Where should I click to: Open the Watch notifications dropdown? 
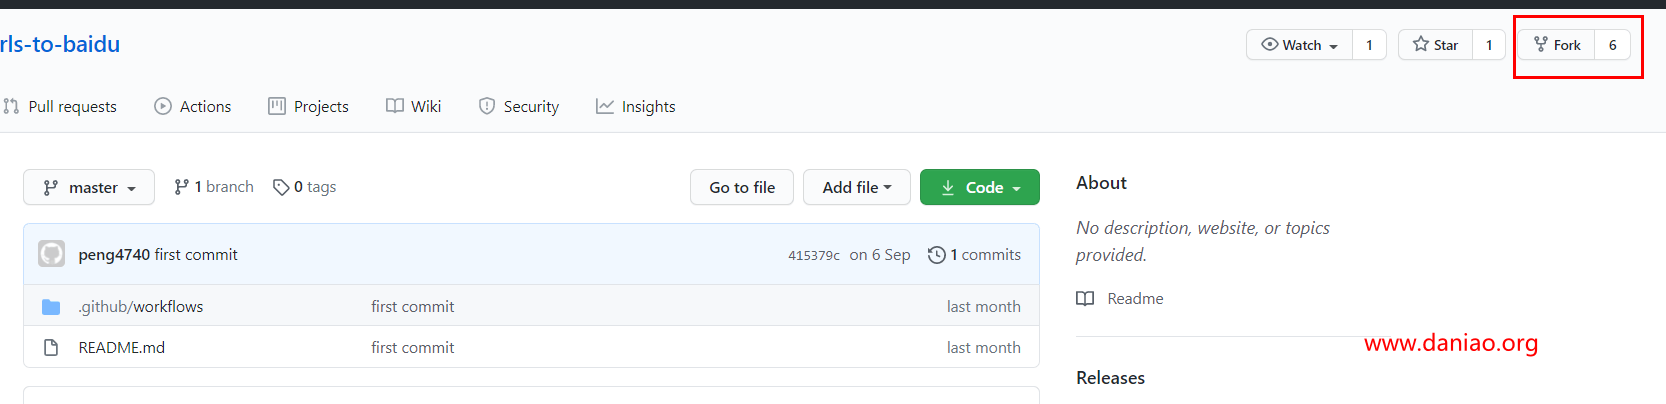click(x=1299, y=45)
